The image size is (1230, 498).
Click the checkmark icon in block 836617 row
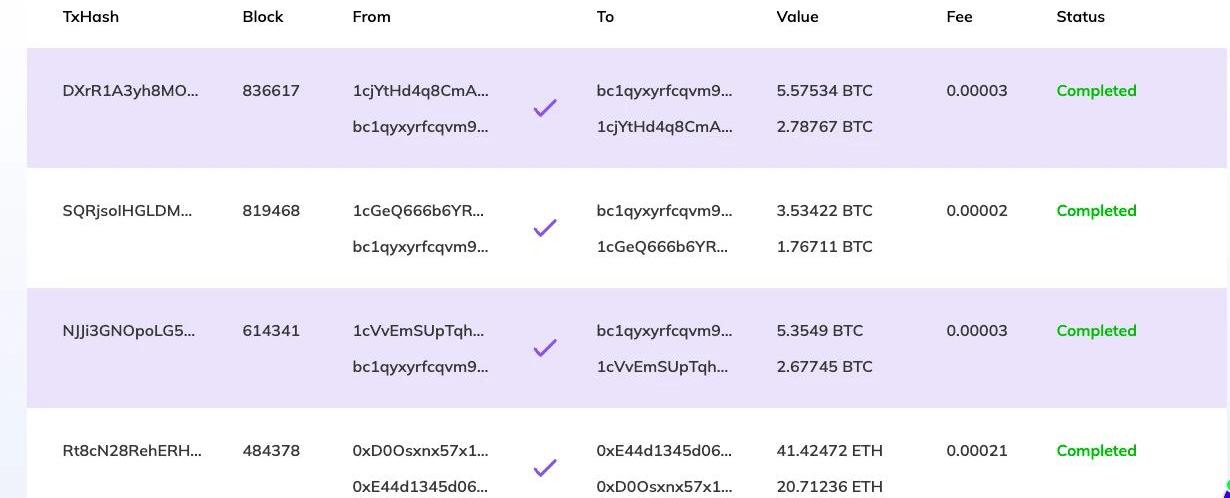pyautogui.click(x=545, y=108)
